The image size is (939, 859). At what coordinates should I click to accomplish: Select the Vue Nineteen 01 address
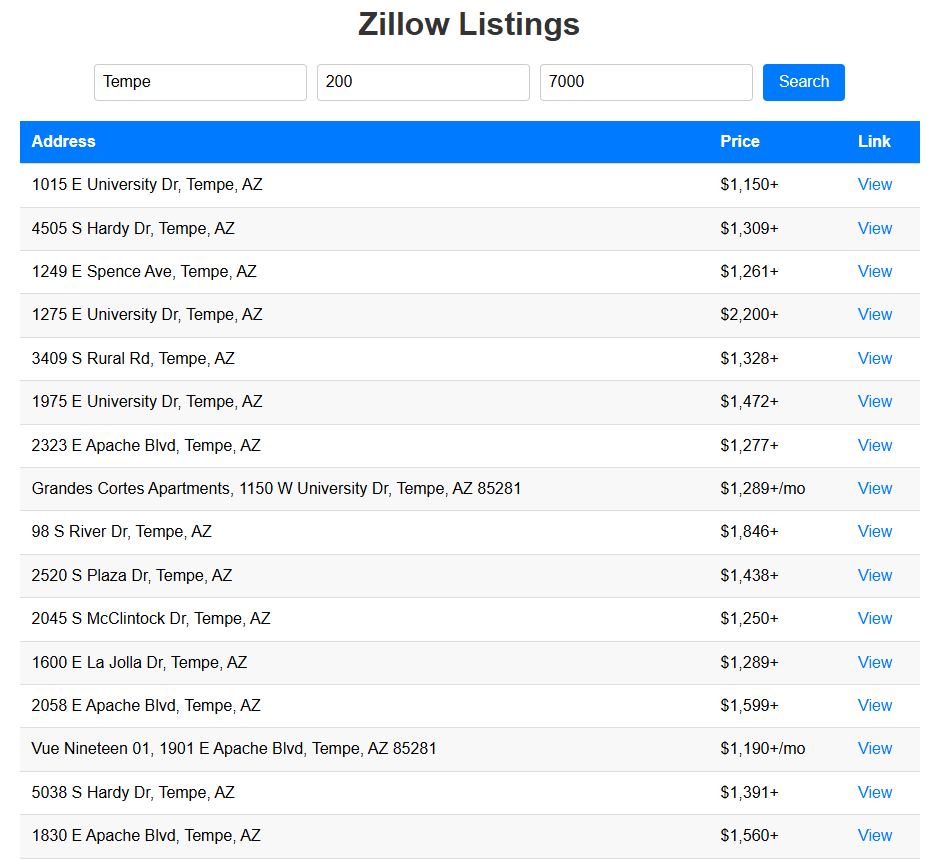tap(234, 748)
